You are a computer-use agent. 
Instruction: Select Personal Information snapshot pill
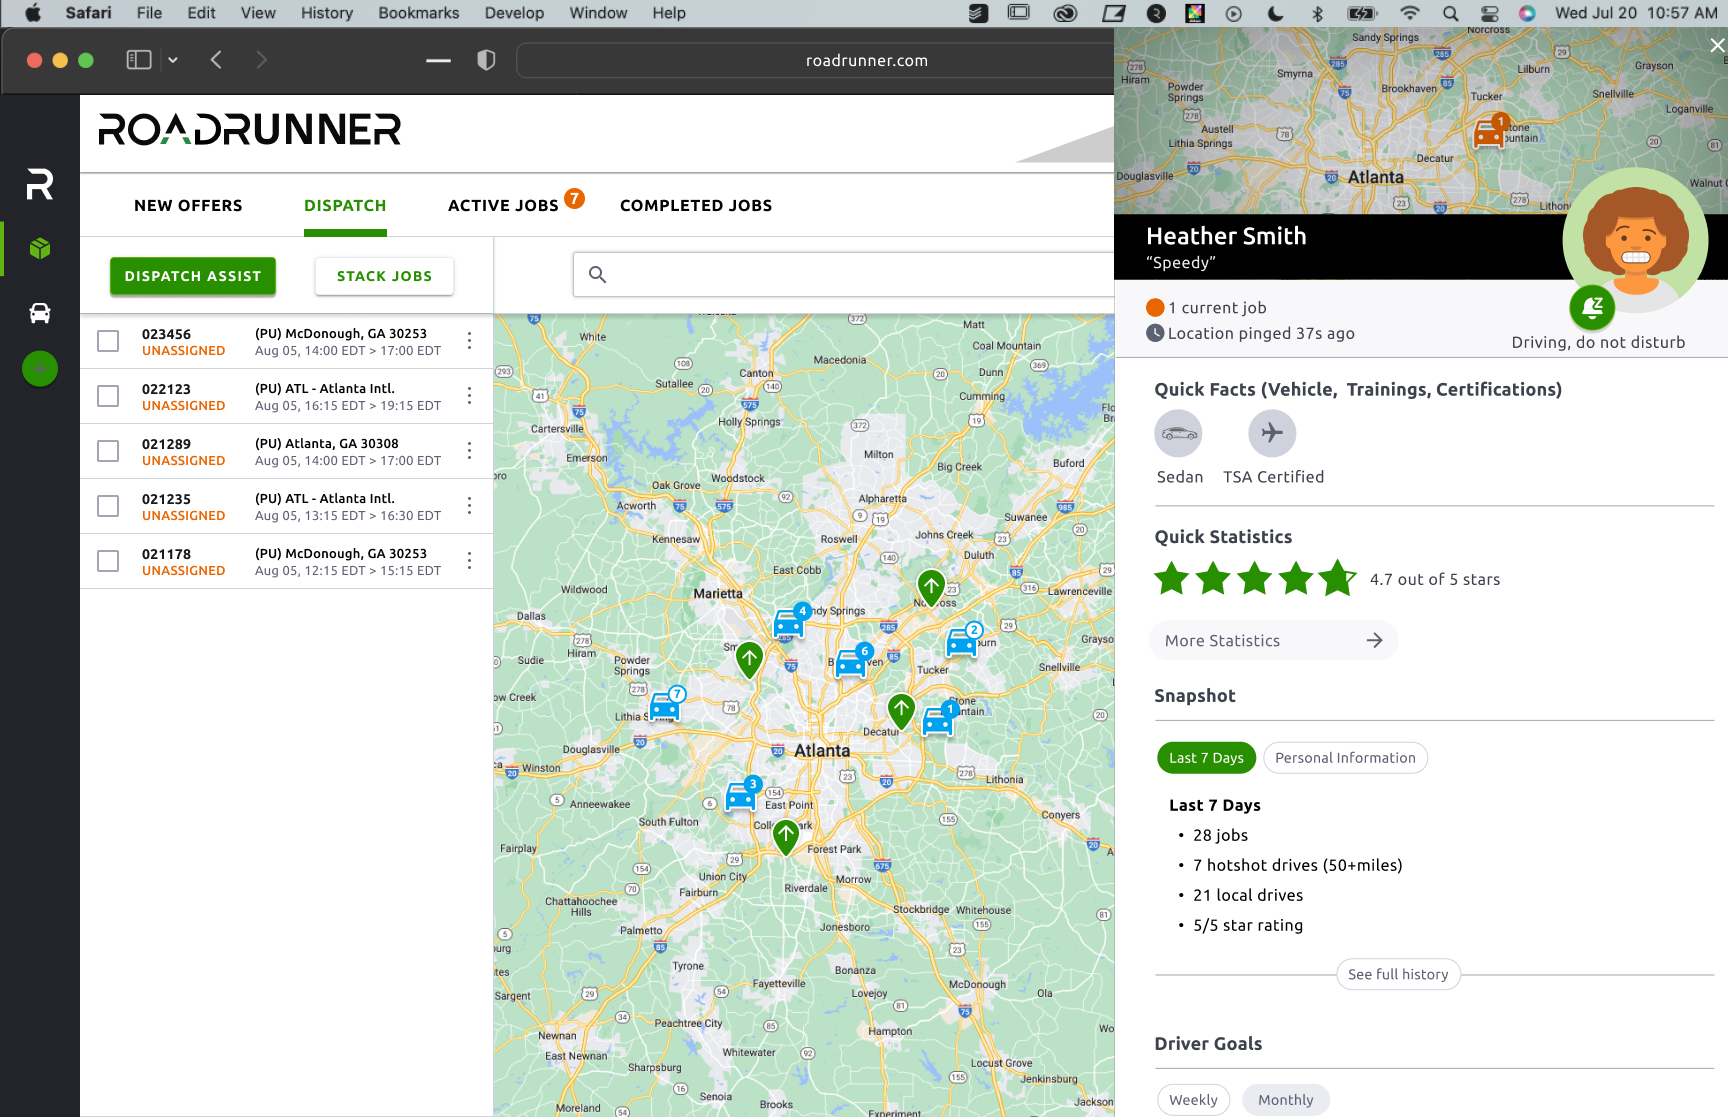[x=1345, y=758]
